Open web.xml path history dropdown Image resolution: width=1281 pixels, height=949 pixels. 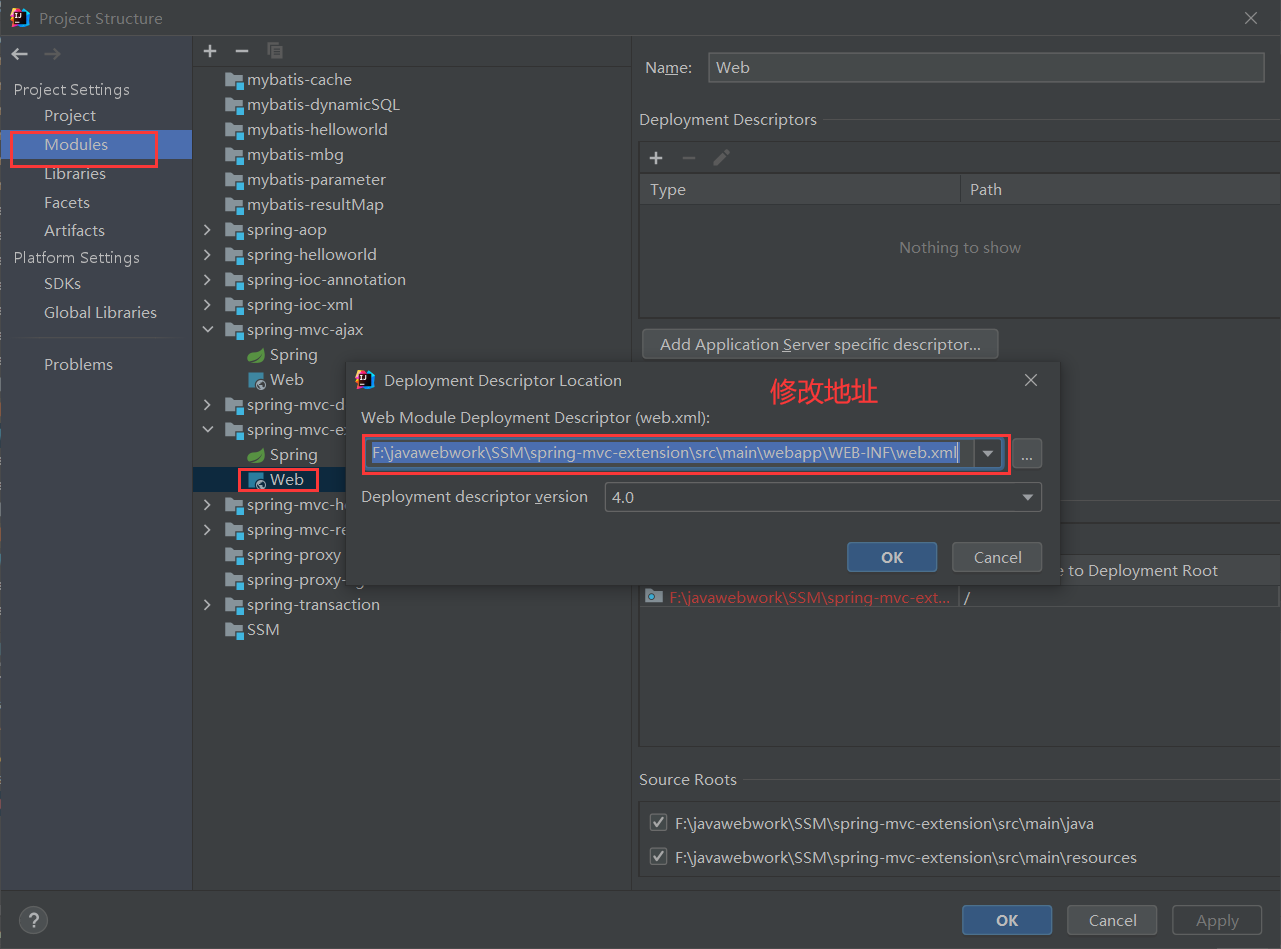coord(988,453)
